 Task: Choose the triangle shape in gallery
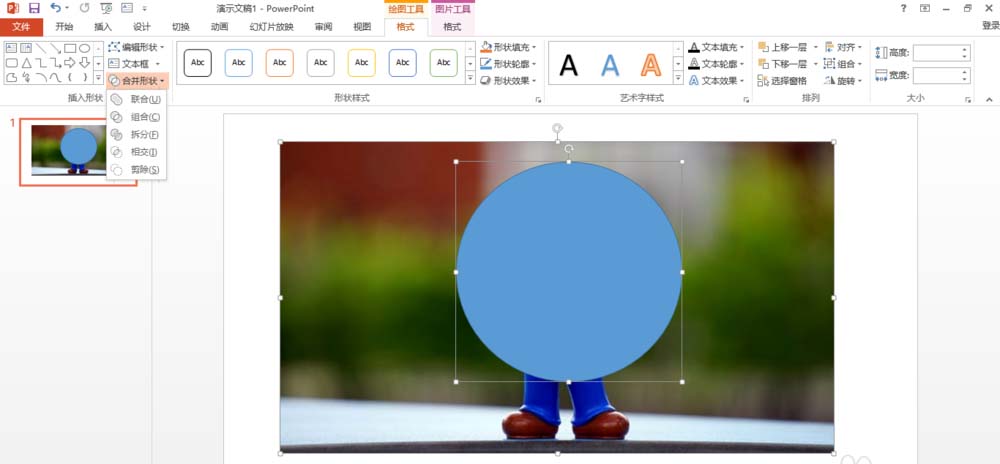point(26,63)
